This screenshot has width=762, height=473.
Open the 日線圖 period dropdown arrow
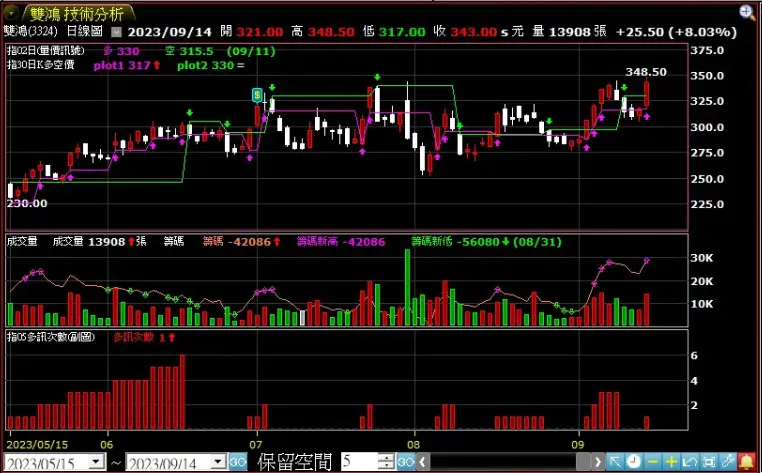click(115, 33)
